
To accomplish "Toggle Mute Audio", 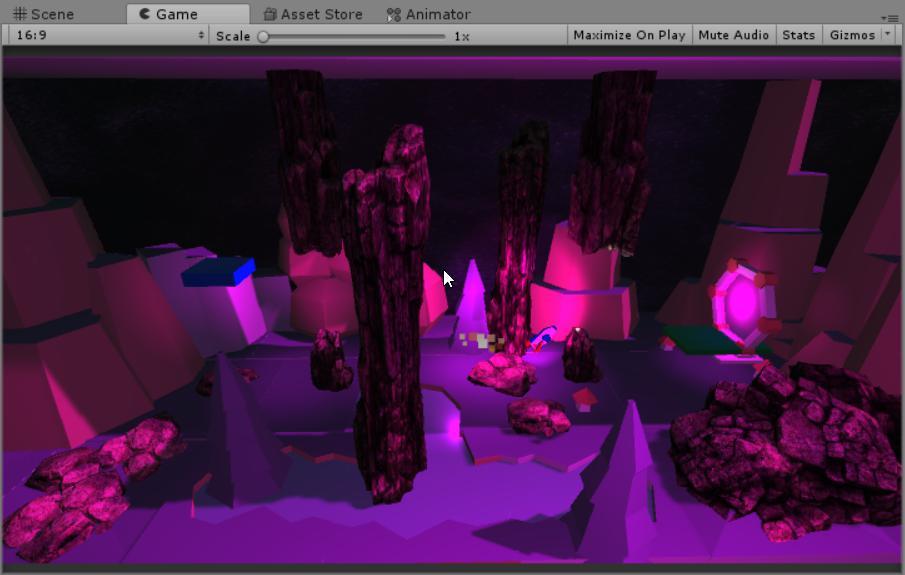I will [x=734, y=35].
